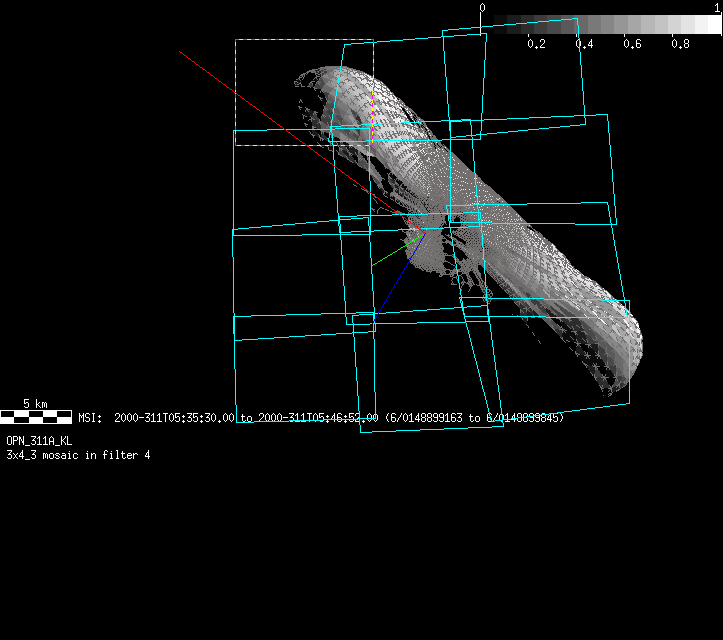
Task: Click the MSI label
Action: pyautogui.click(x=91, y=418)
